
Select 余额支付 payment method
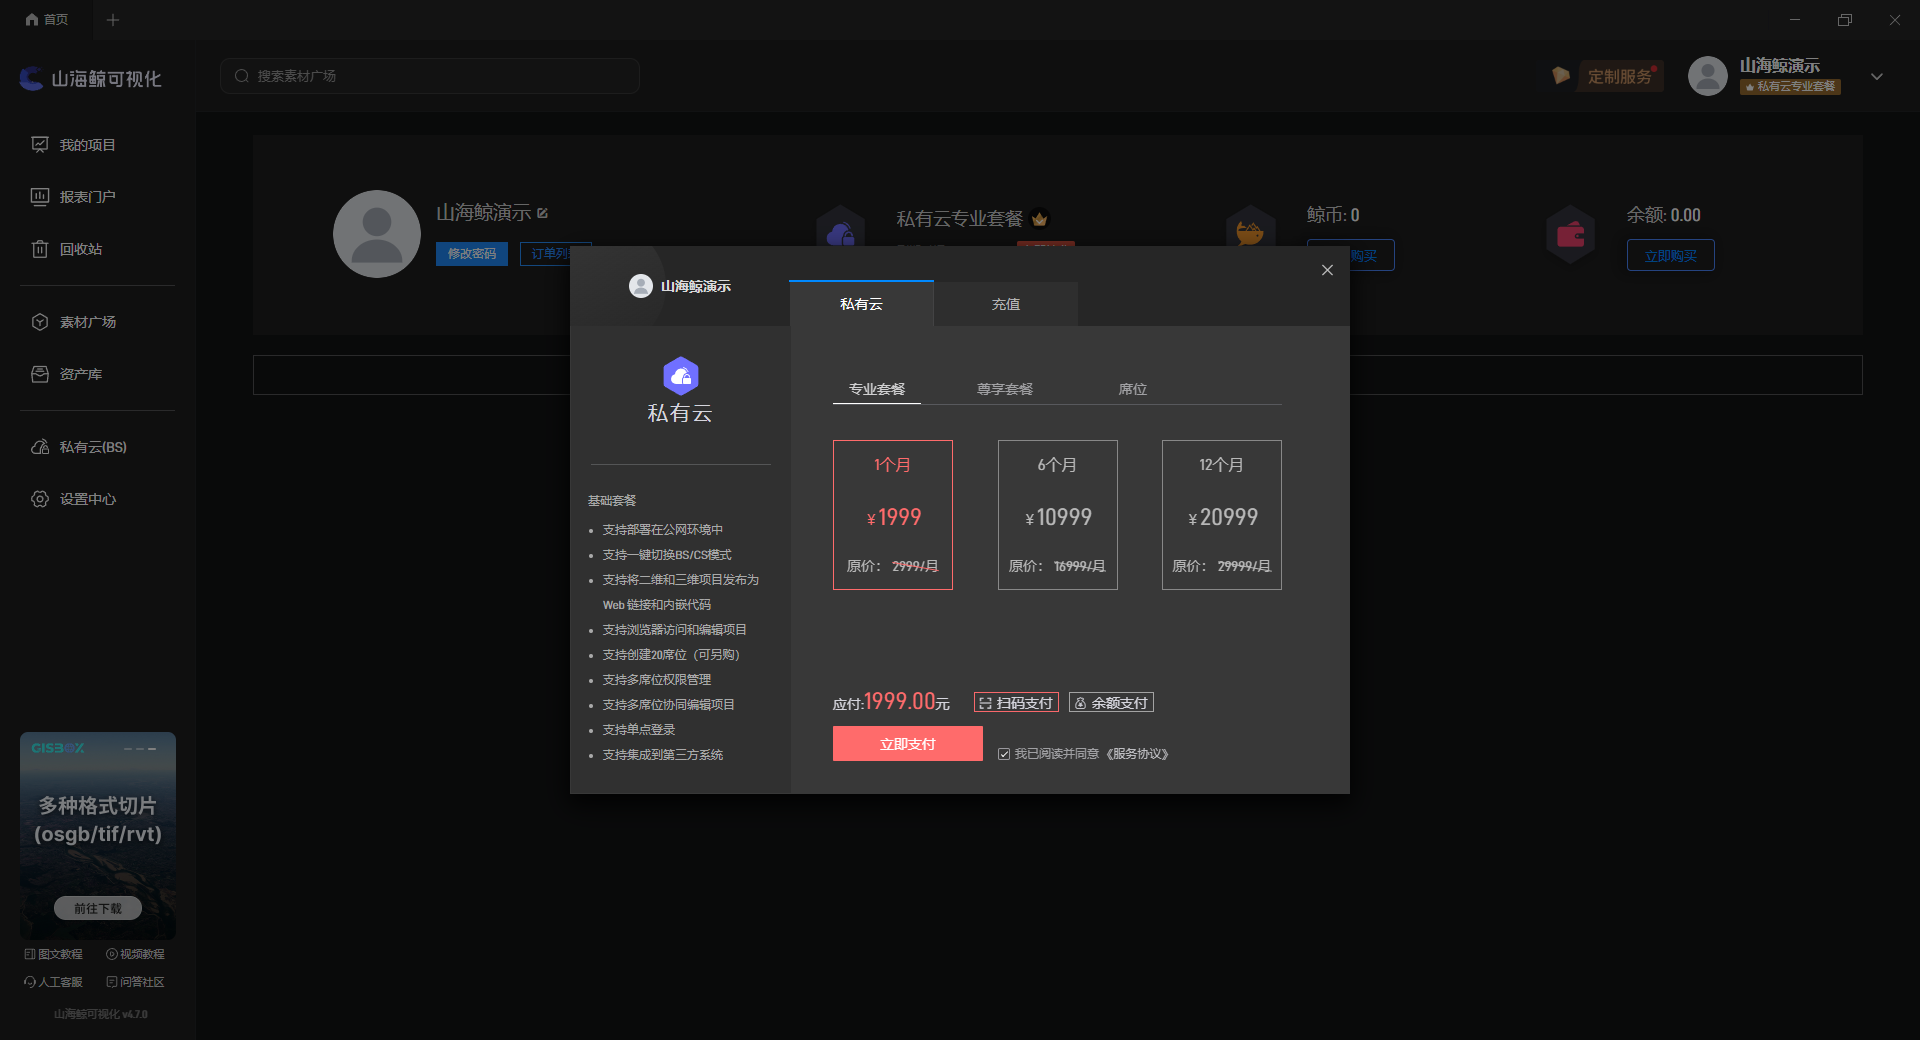point(1111,703)
